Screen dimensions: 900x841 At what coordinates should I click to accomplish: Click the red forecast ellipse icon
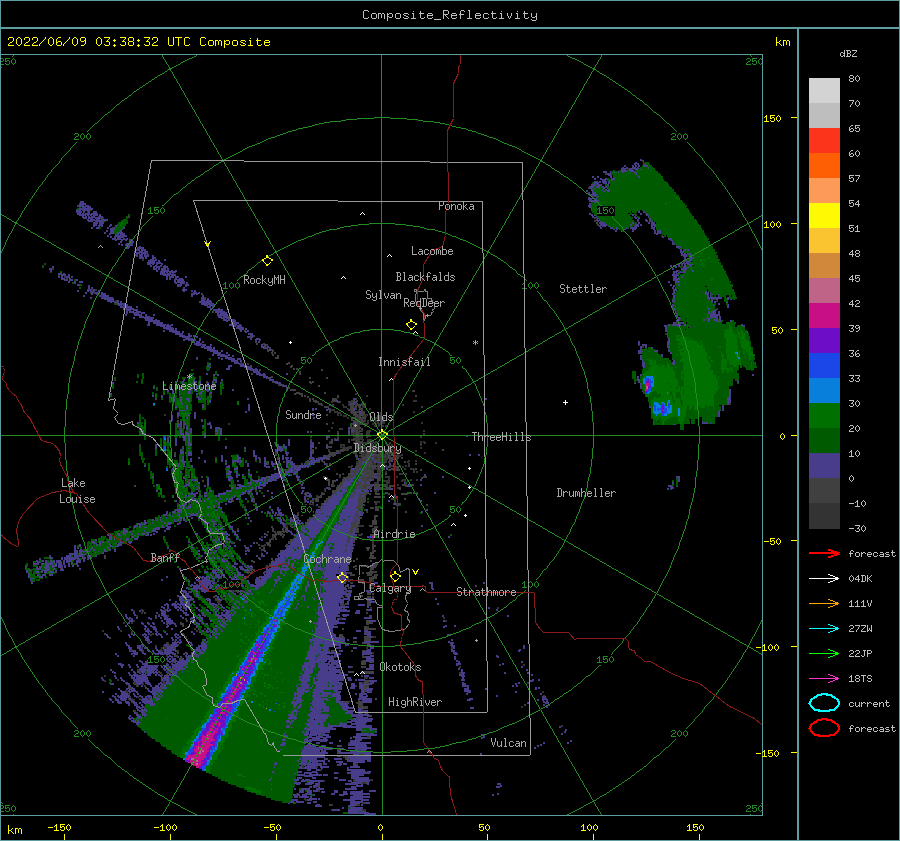pos(824,728)
